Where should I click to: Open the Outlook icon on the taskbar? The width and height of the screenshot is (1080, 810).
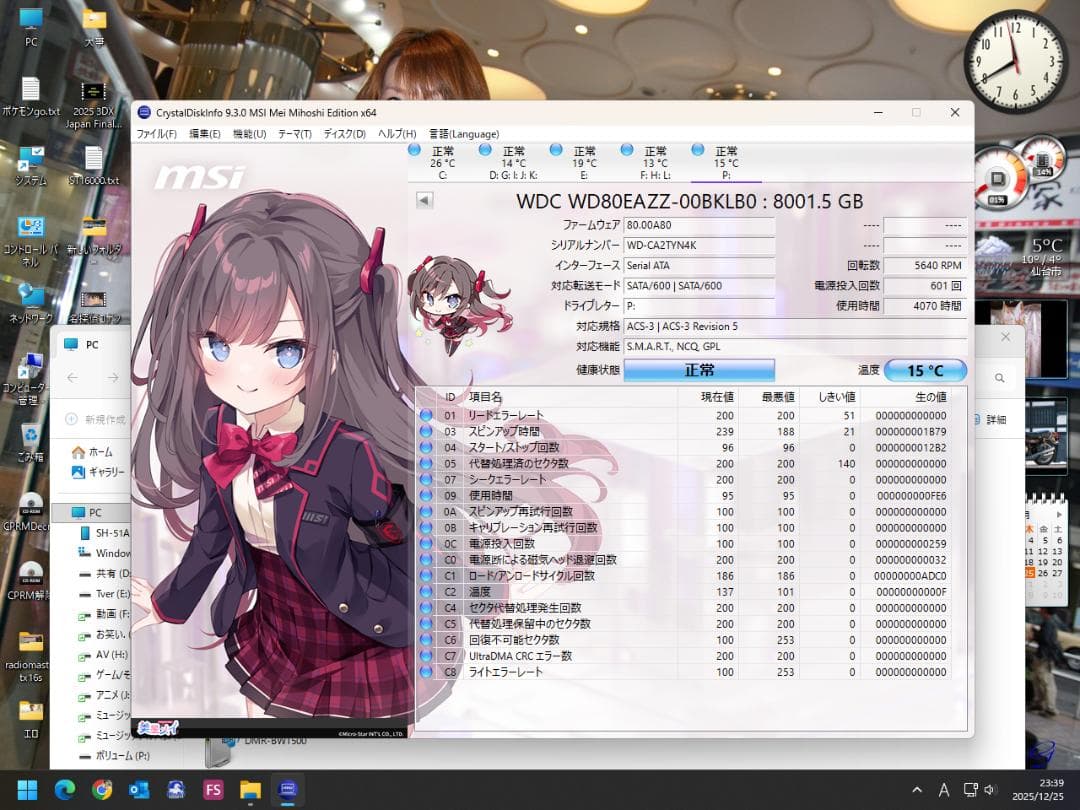[138, 790]
